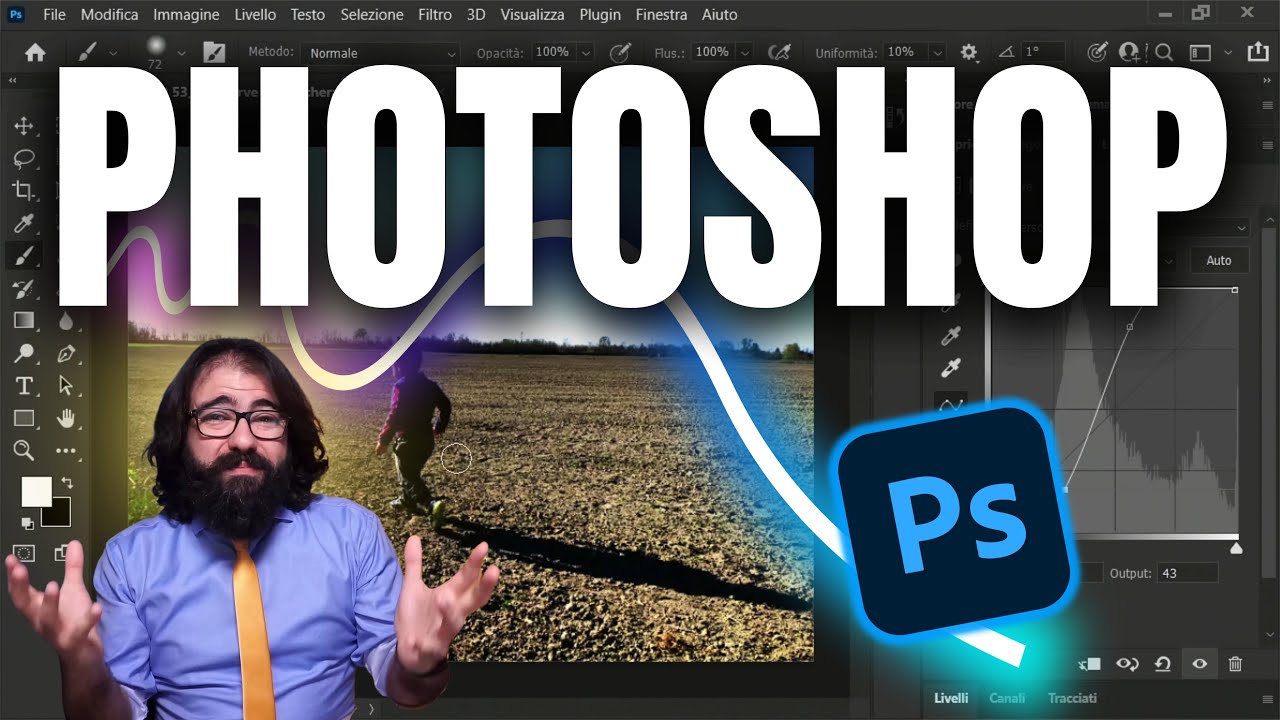The height and width of the screenshot is (720, 1280).
Task: Open the Selezione menu
Action: pyautogui.click(x=372, y=15)
